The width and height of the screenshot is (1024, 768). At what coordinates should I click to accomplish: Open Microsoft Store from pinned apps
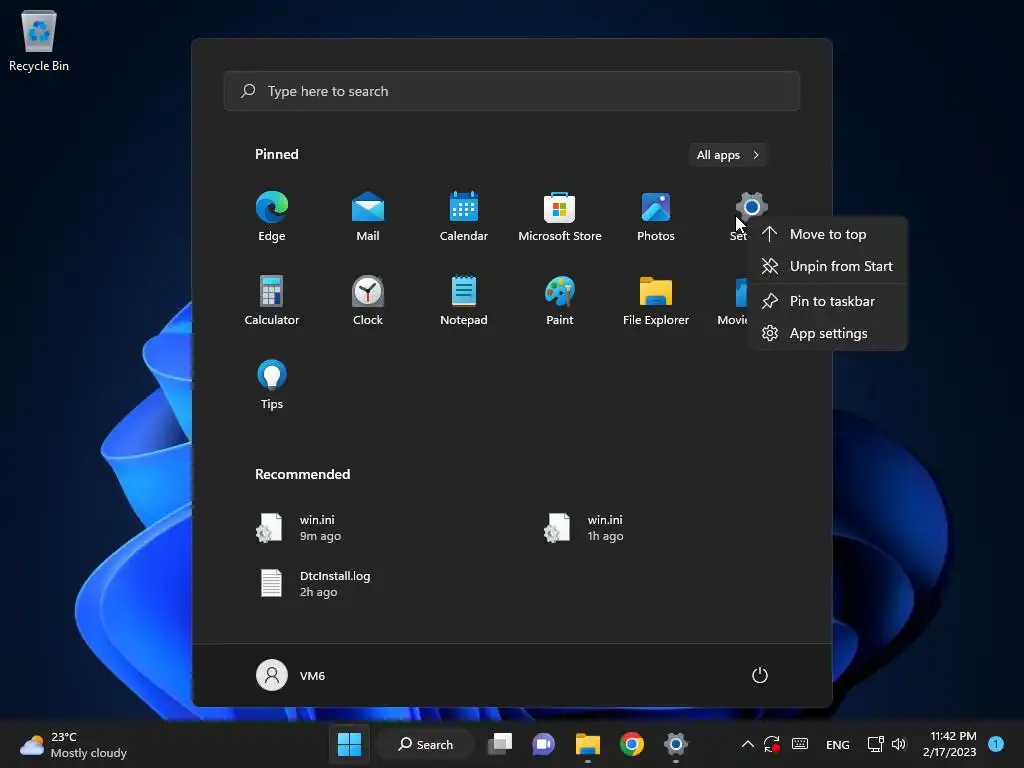560,216
